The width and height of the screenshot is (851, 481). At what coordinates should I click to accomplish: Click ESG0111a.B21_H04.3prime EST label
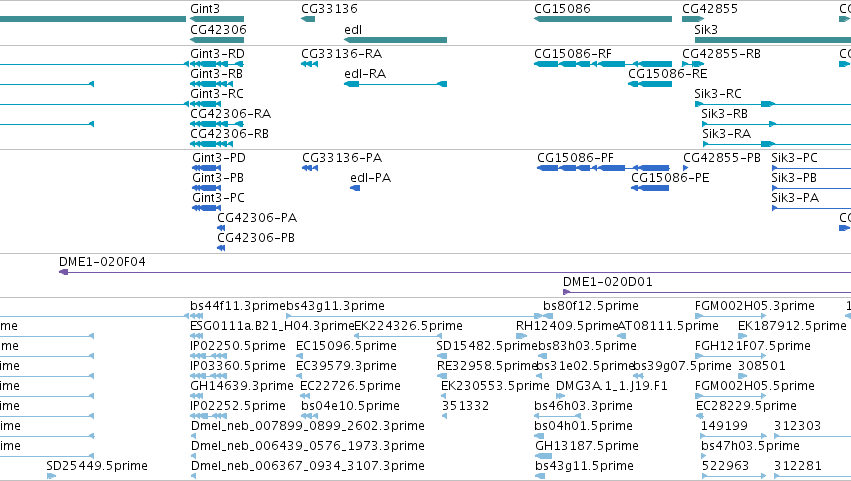click(272, 326)
